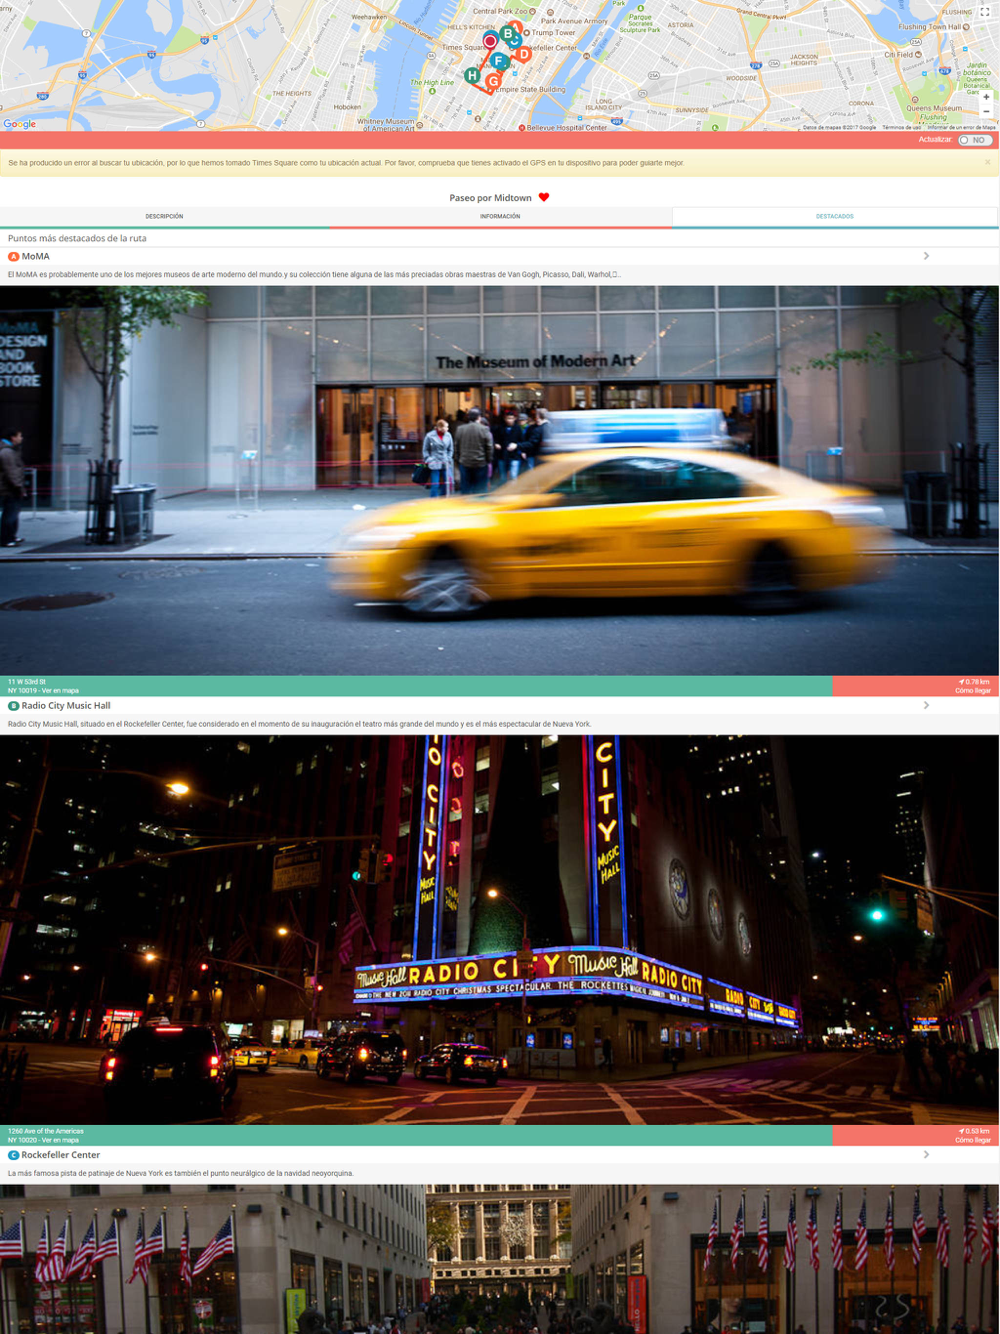Open the Radio City Music Hall title
Image resolution: width=1000 pixels, height=1334 pixels.
[x=66, y=706]
